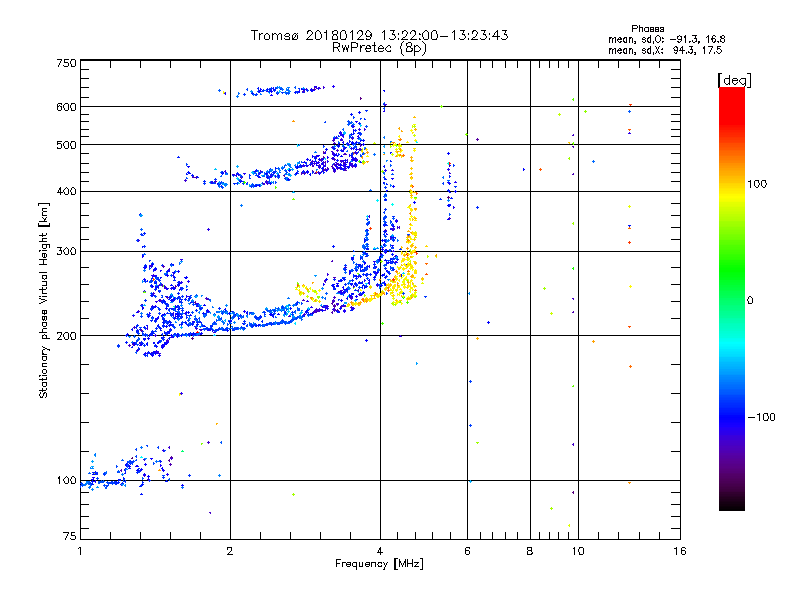This screenshot has height=600, width=800.
Task: Click the x-axis tick label '4'
Action: [380, 551]
